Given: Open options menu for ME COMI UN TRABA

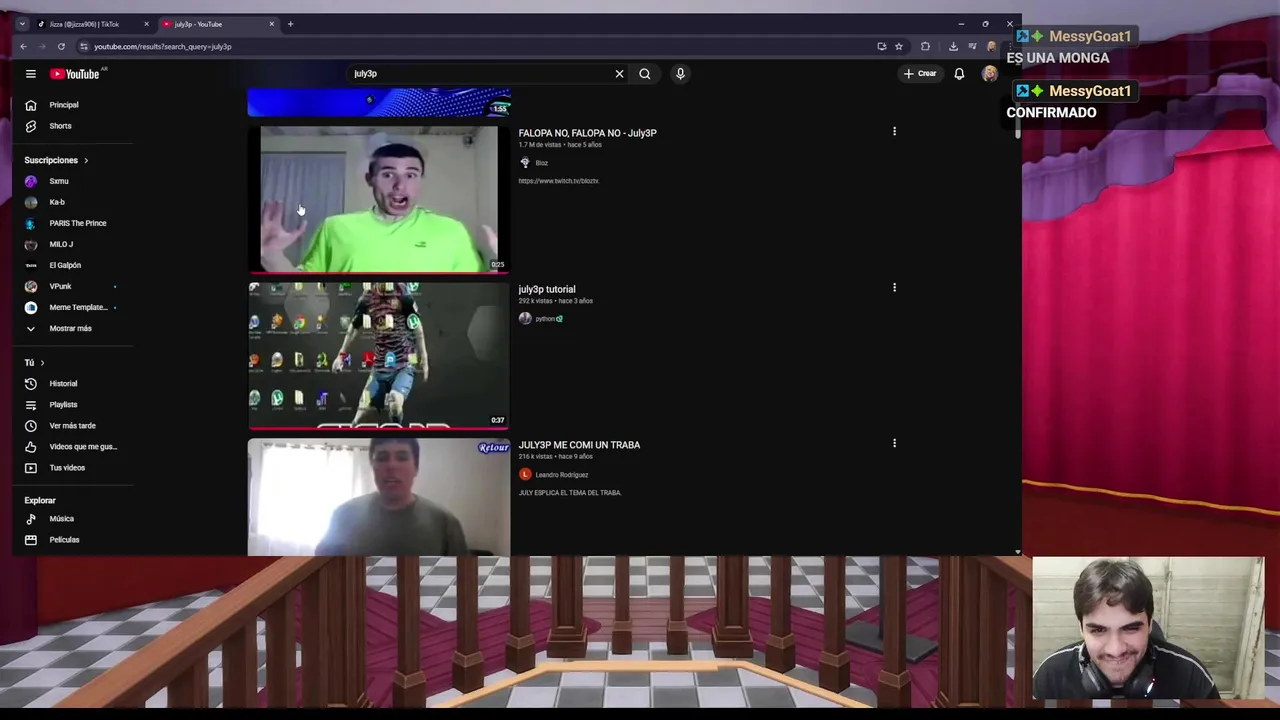Looking at the screenshot, I should pyautogui.click(x=894, y=443).
